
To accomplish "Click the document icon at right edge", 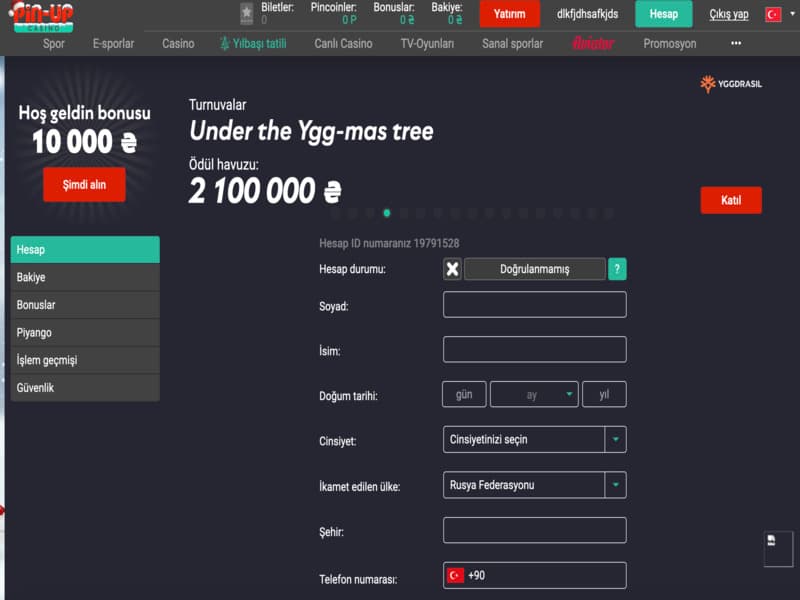I will point(772,541).
